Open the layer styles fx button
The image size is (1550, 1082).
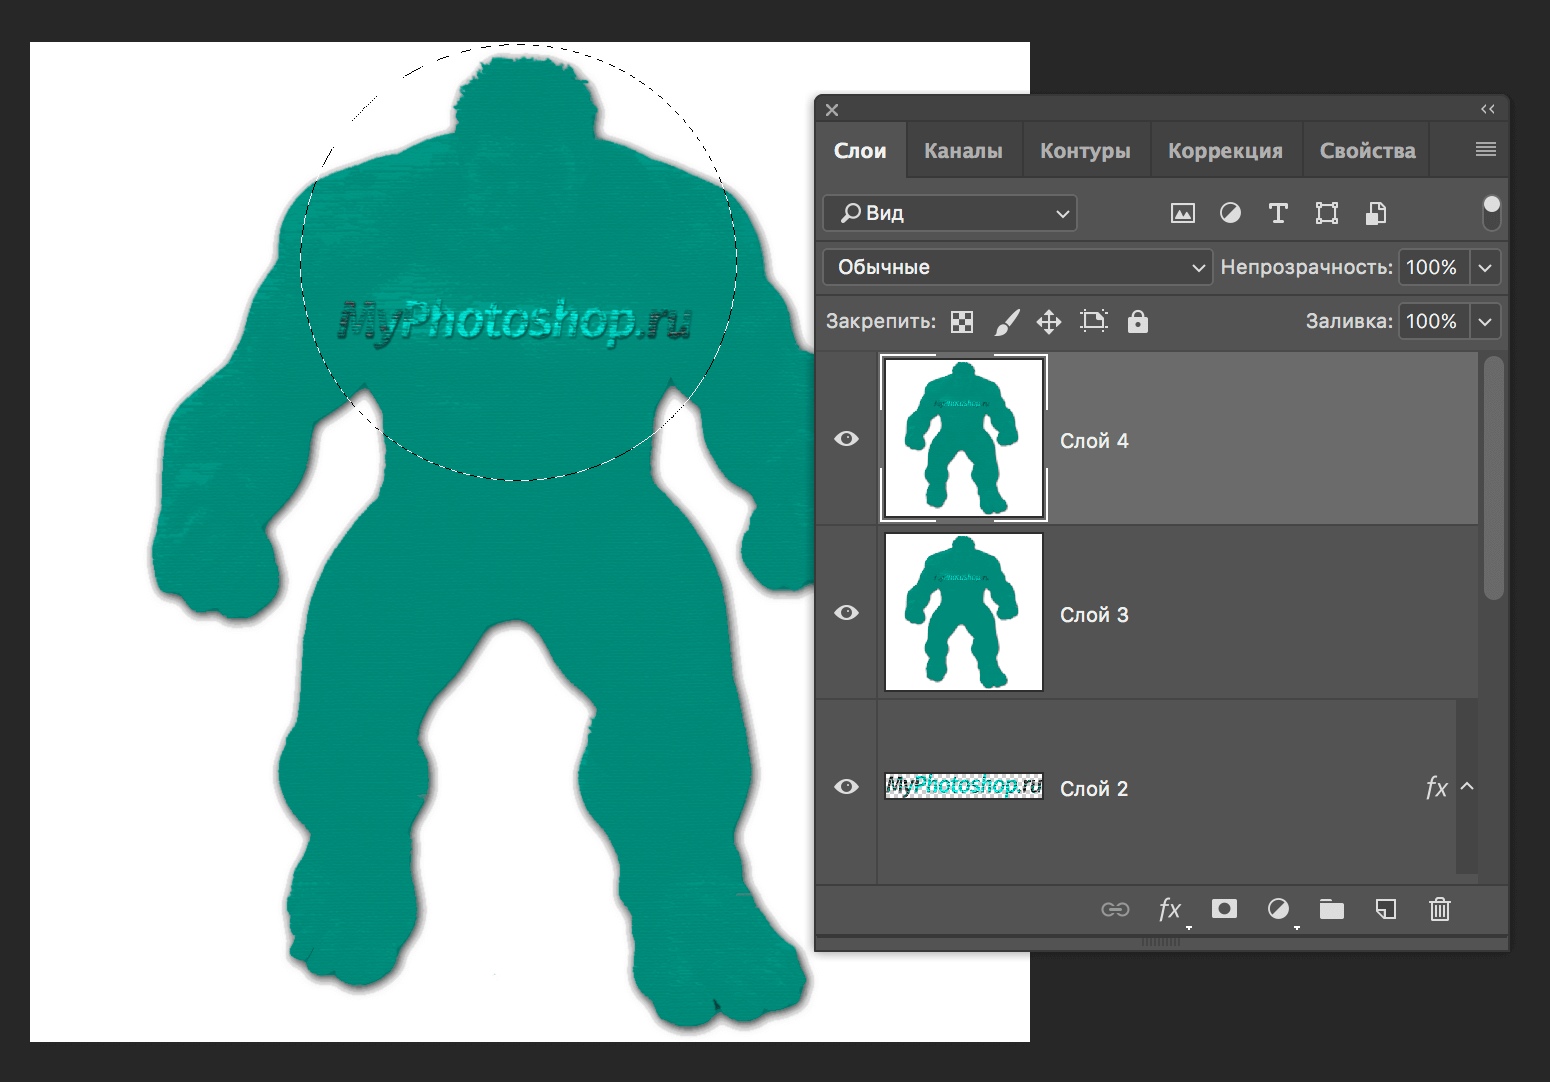pos(1169,909)
